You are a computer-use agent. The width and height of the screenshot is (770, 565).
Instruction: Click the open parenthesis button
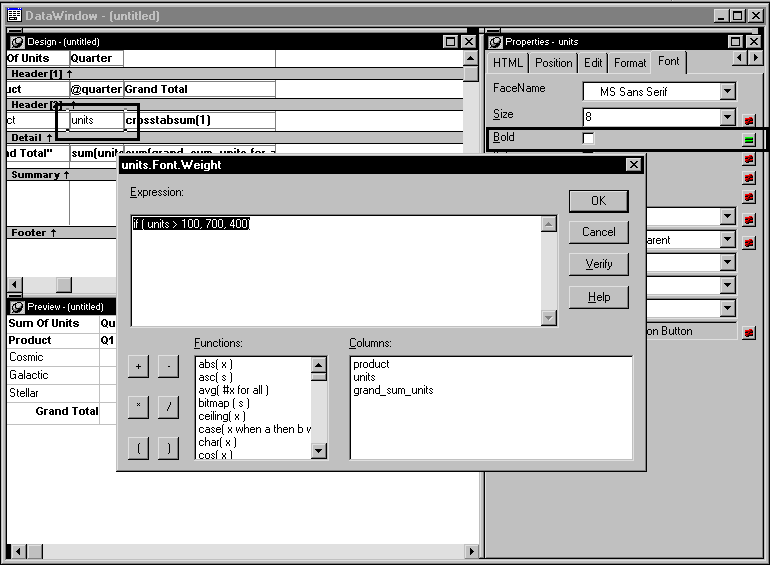pyautogui.click(x=138, y=448)
